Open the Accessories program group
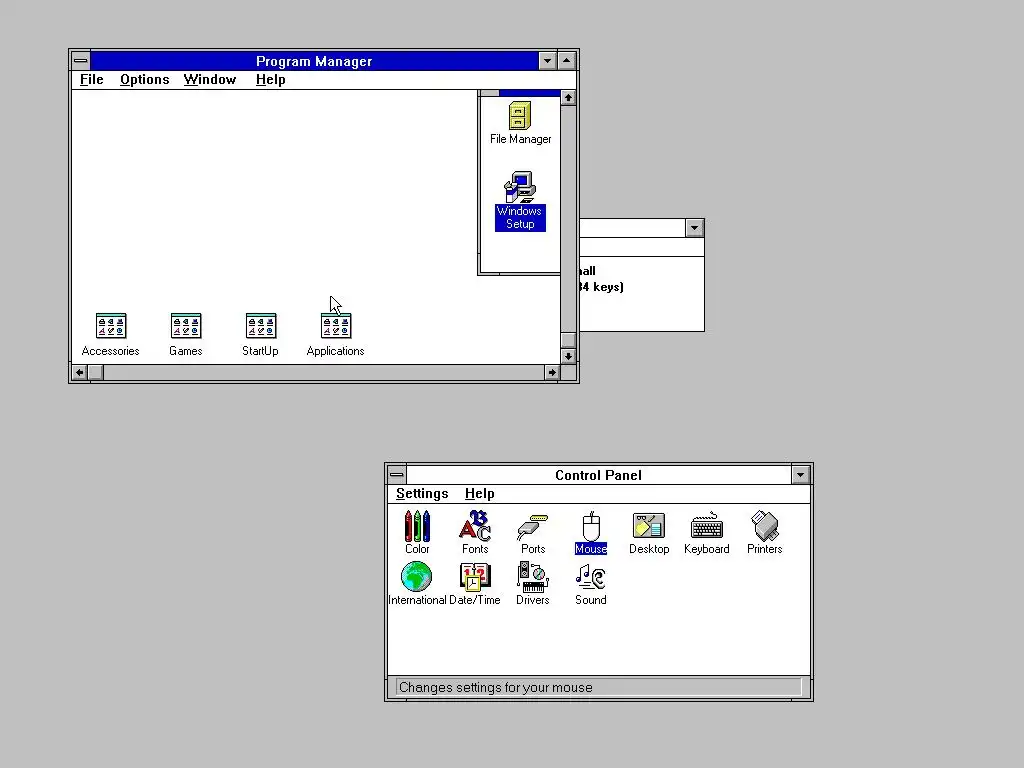Image resolution: width=1024 pixels, height=768 pixels. pos(110,335)
